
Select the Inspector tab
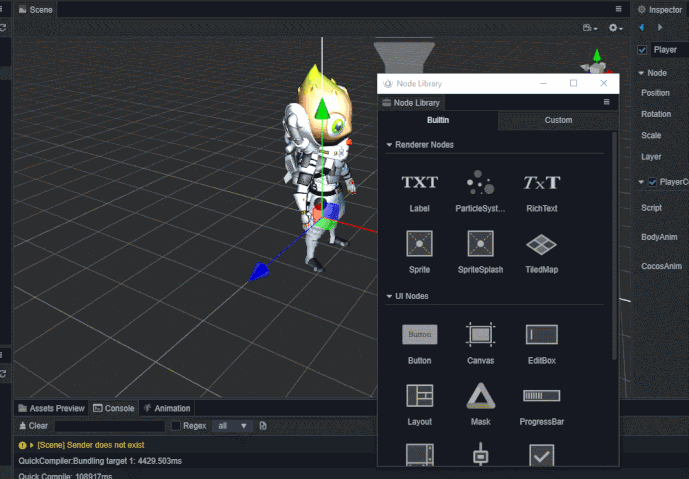[x=660, y=10]
